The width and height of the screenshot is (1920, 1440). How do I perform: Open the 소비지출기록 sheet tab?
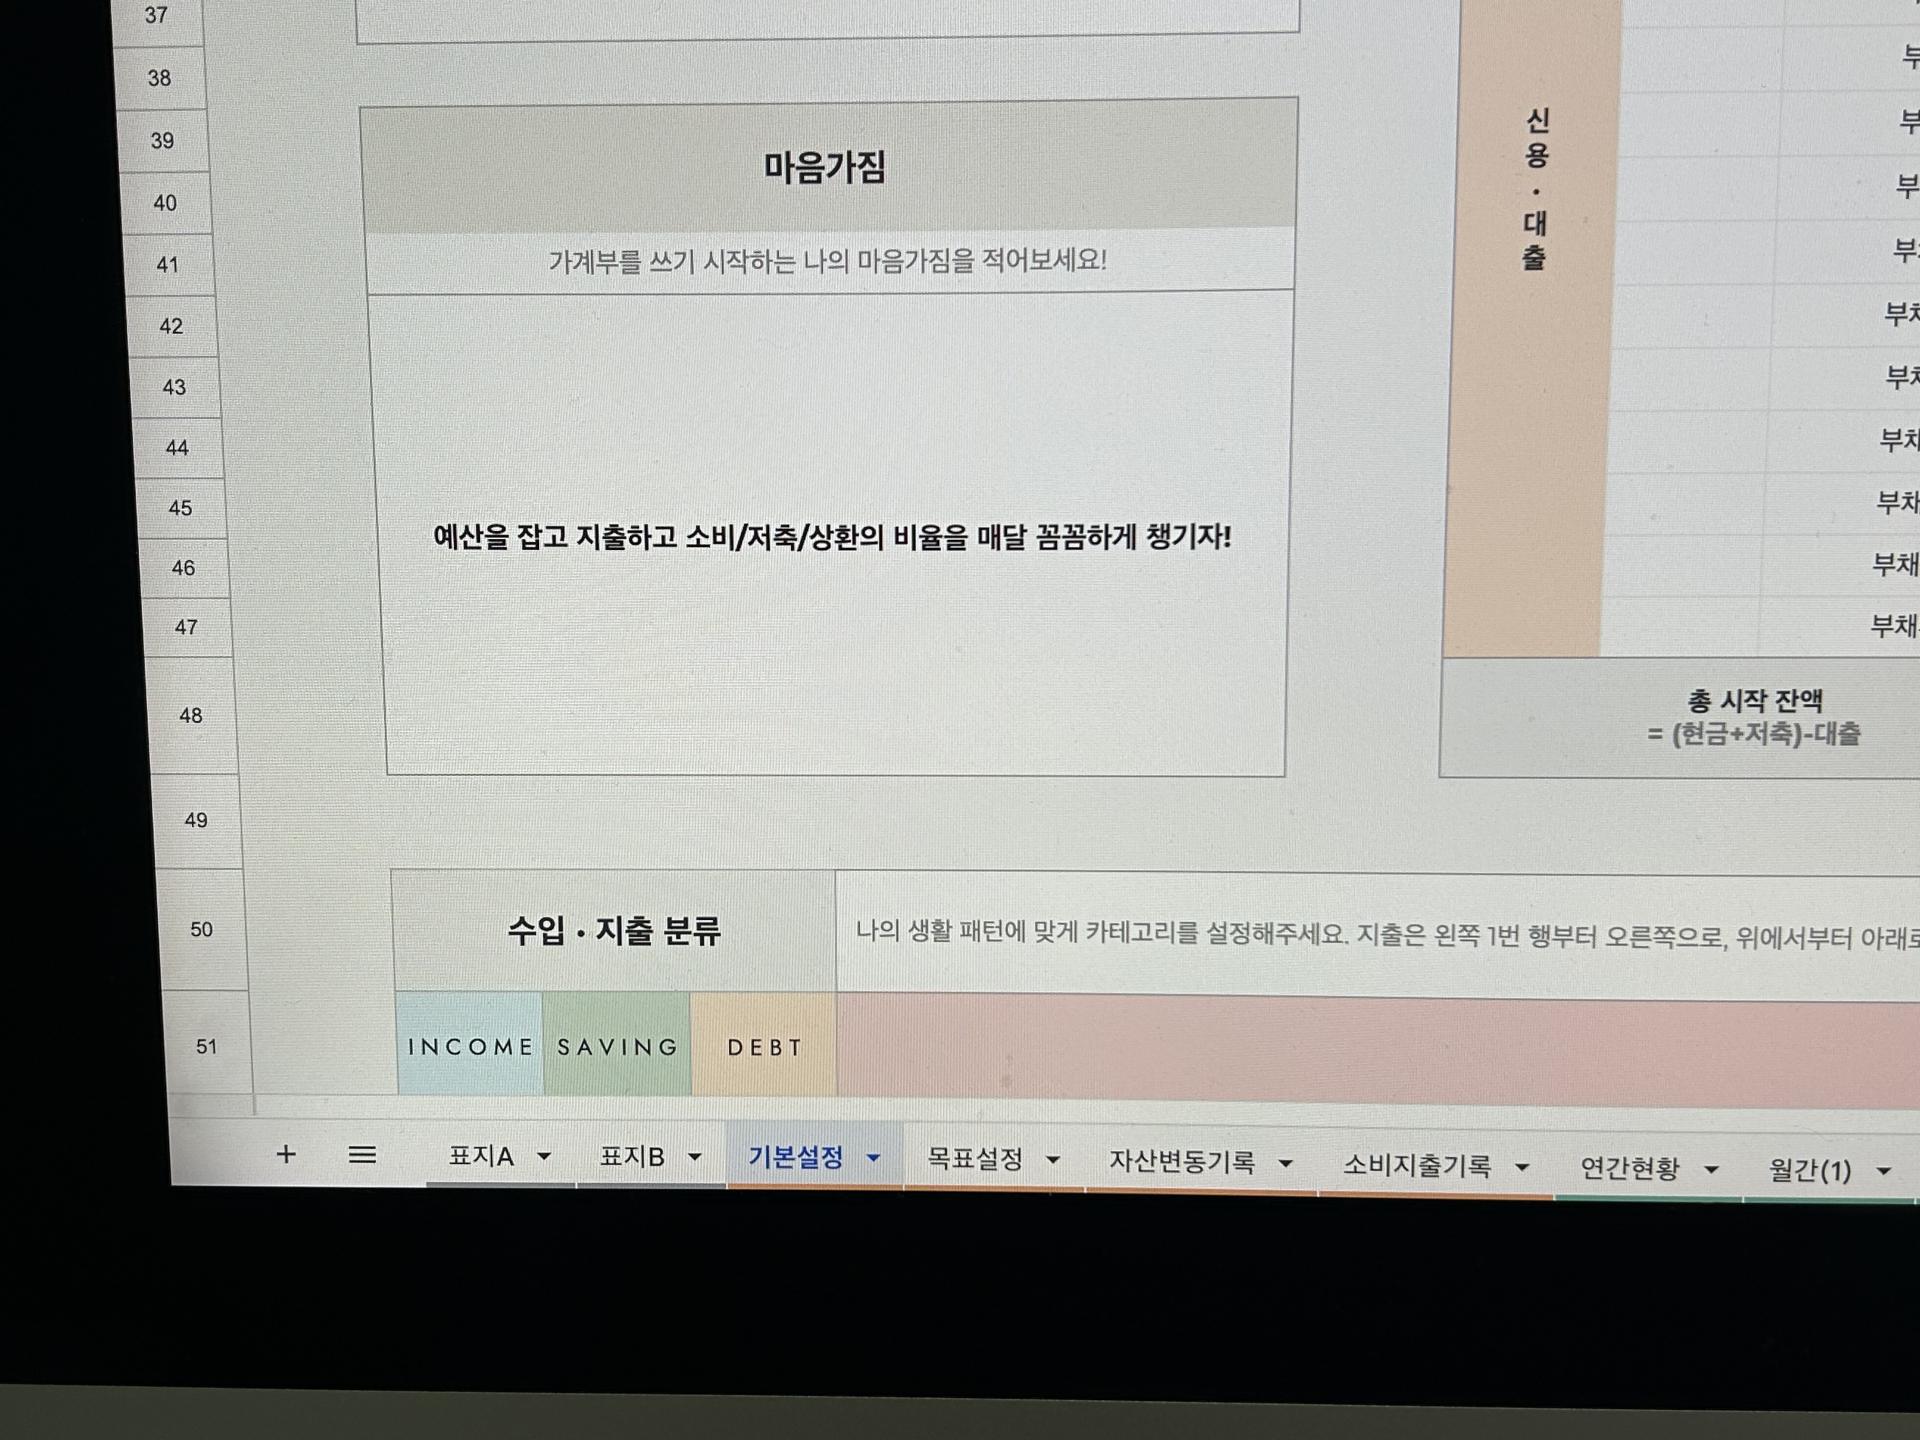[1417, 1165]
